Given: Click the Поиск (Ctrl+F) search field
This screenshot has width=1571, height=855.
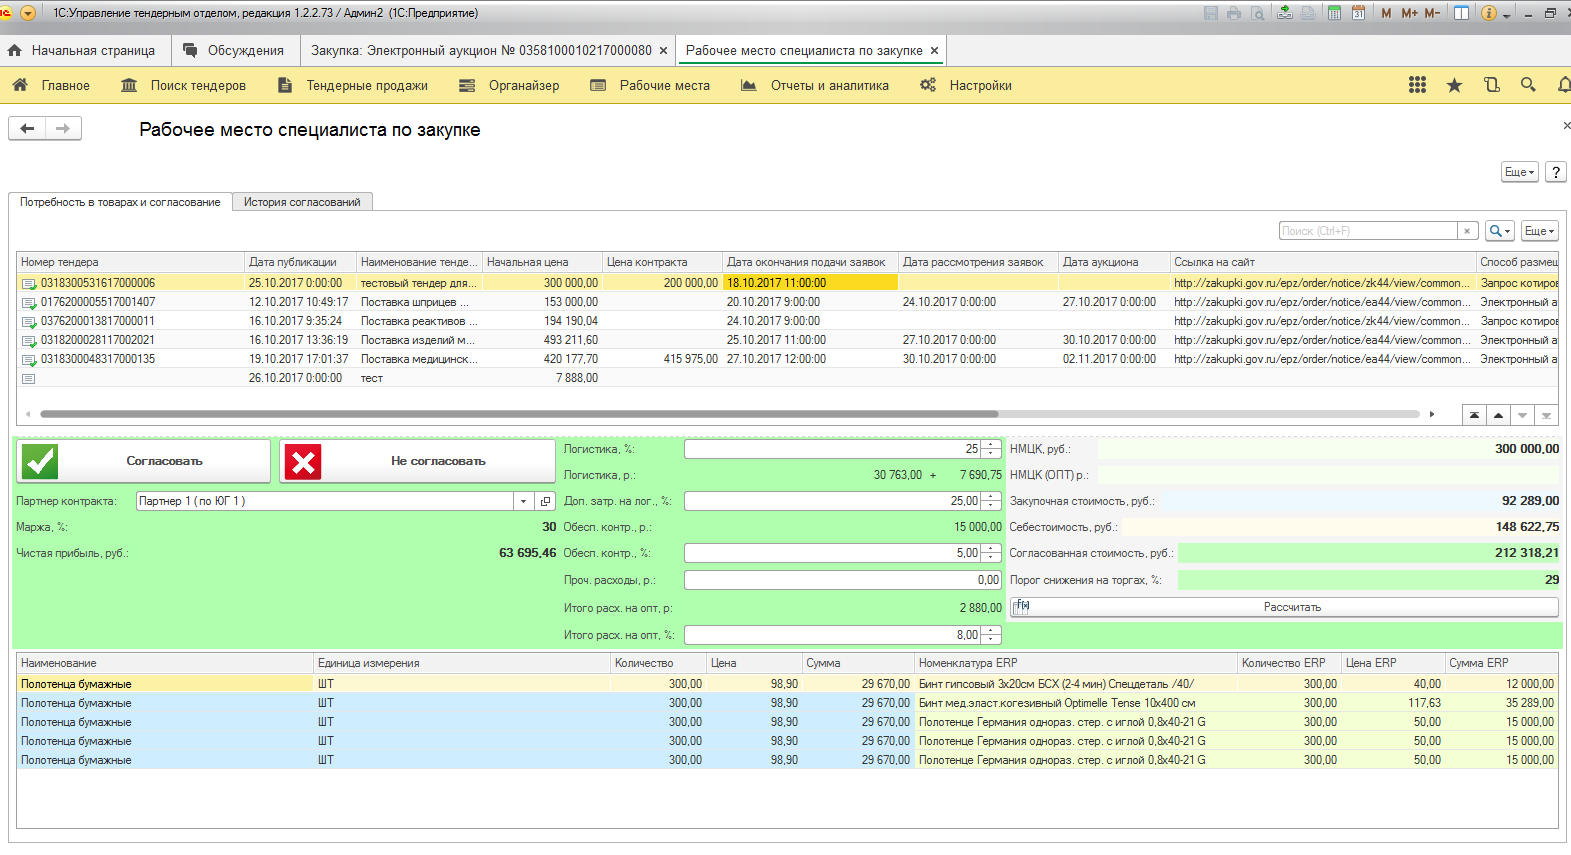Looking at the screenshot, I should (1367, 231).
